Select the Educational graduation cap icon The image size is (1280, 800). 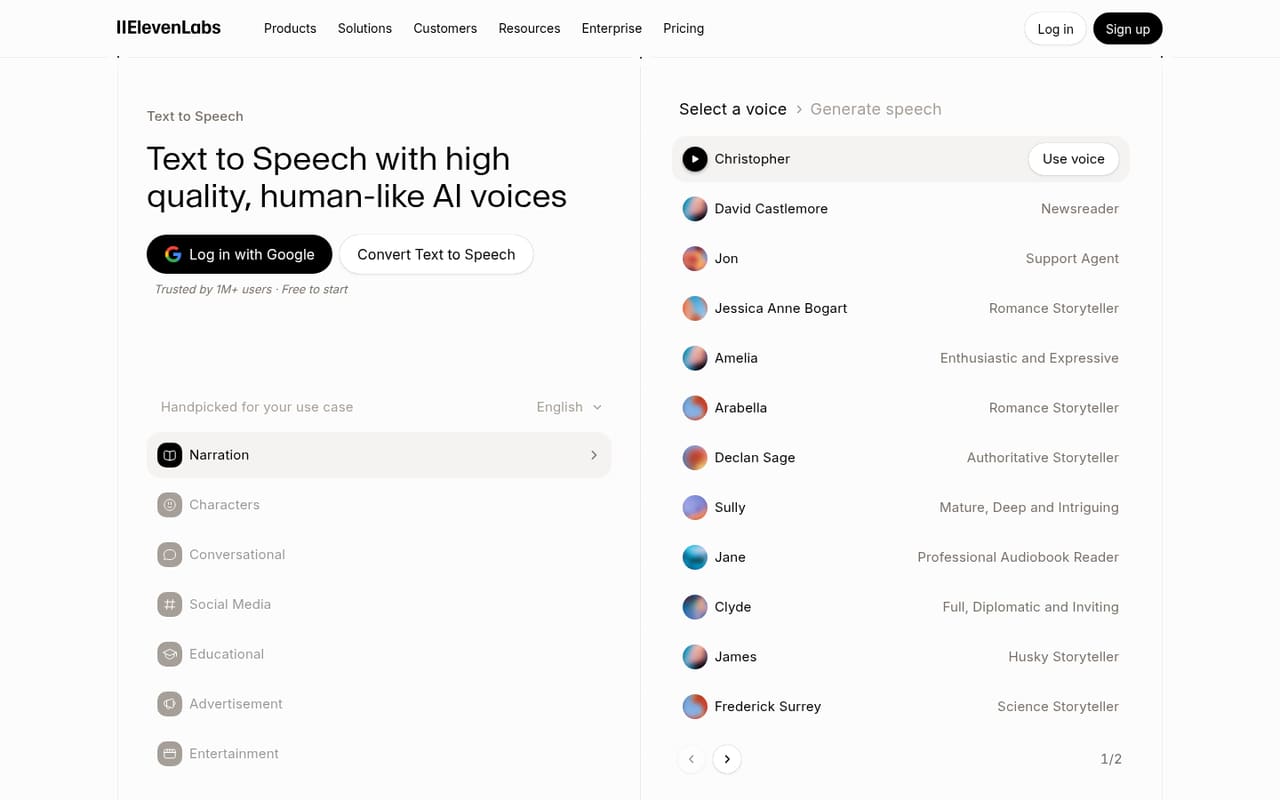pos(170,654)
